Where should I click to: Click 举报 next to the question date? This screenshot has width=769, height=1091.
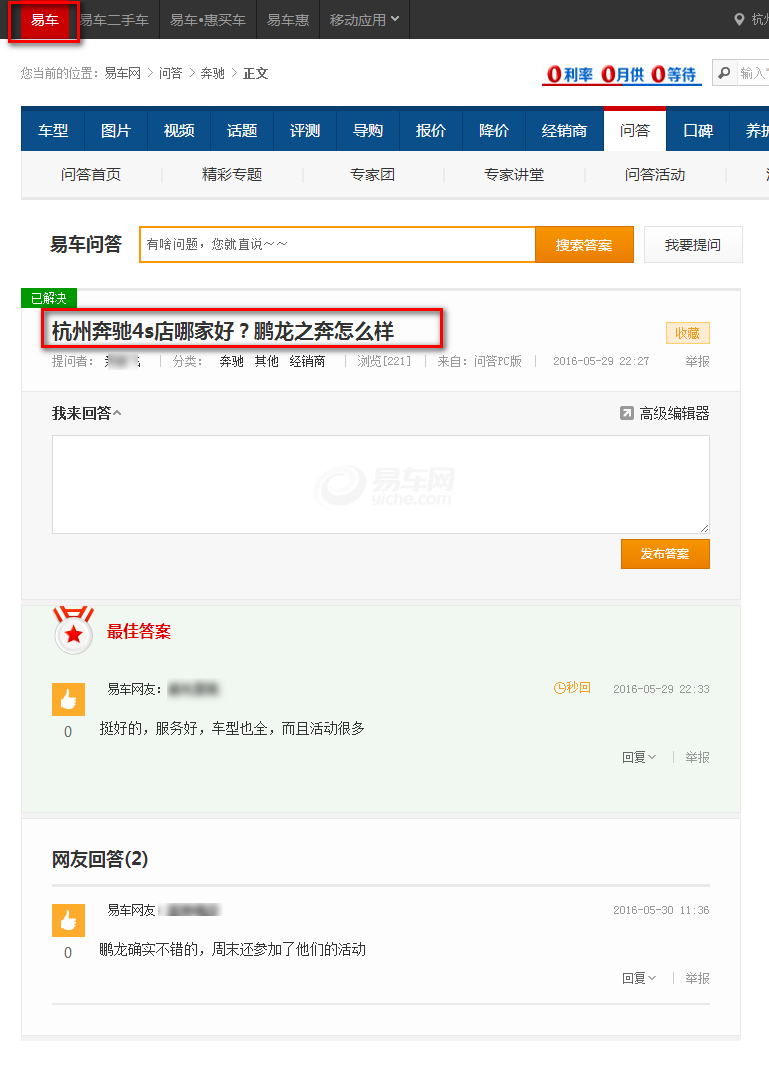697,361
